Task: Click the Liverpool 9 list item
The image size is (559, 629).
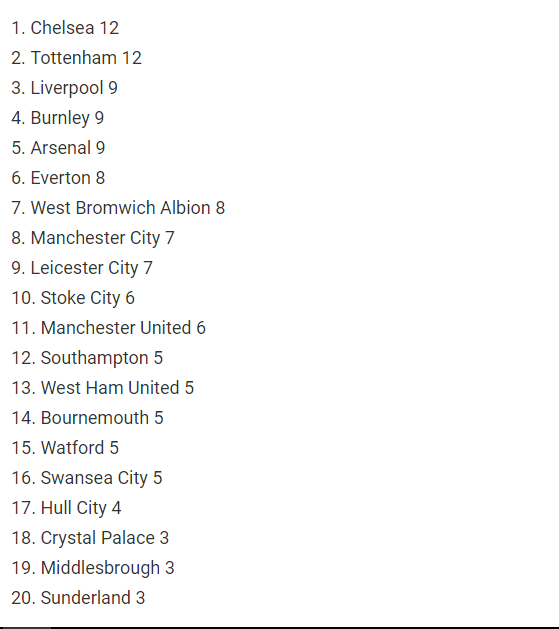Action: pyautogui.click(x=64, y=88)
